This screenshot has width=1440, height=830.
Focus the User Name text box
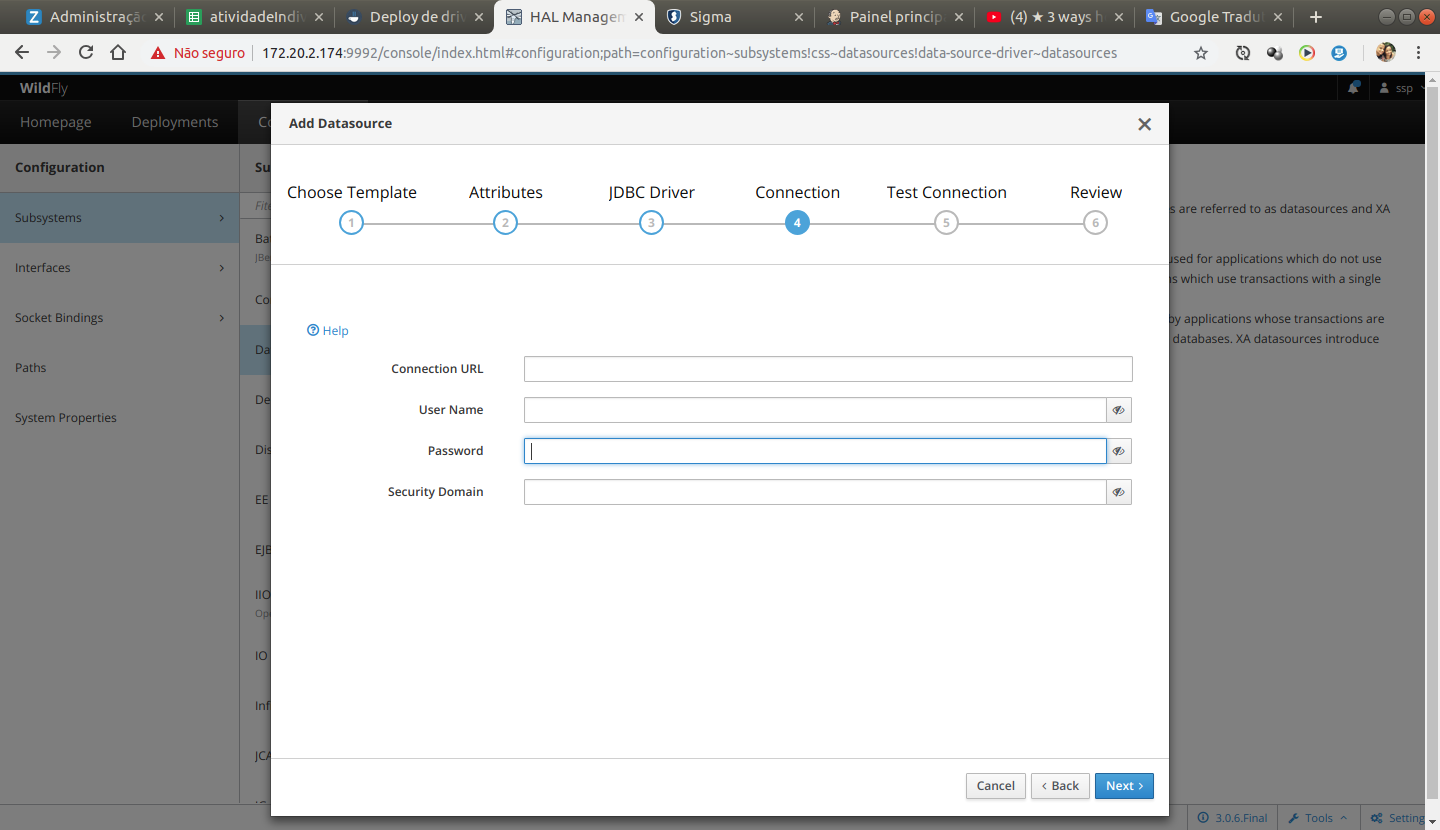click(815, 410)
